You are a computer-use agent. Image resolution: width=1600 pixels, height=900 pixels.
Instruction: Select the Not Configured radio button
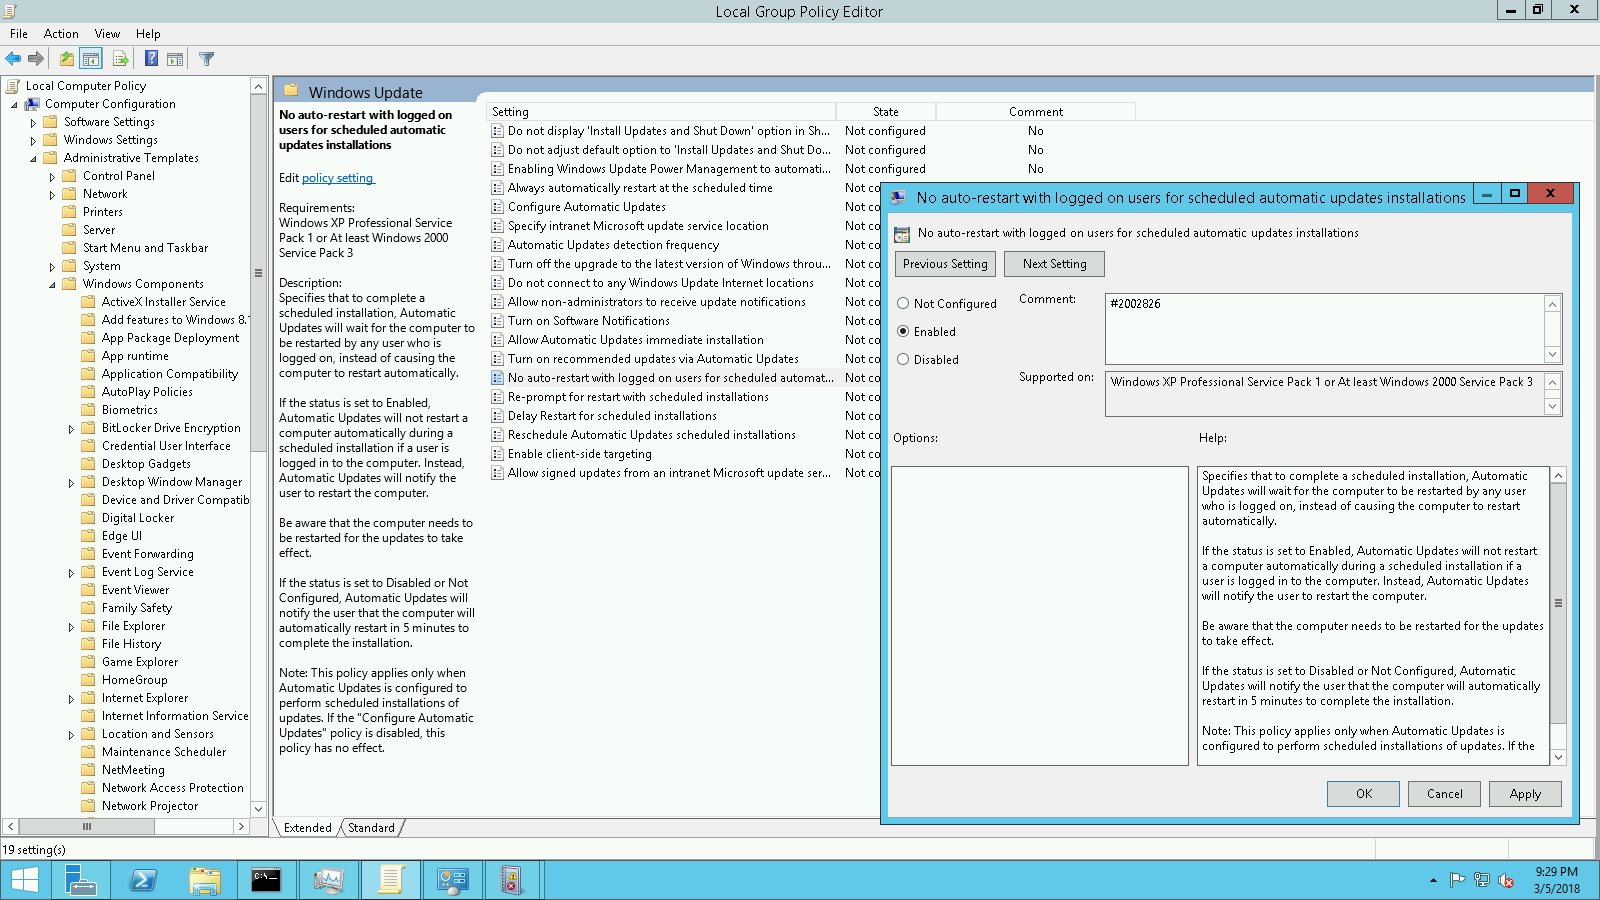point(904,303)
